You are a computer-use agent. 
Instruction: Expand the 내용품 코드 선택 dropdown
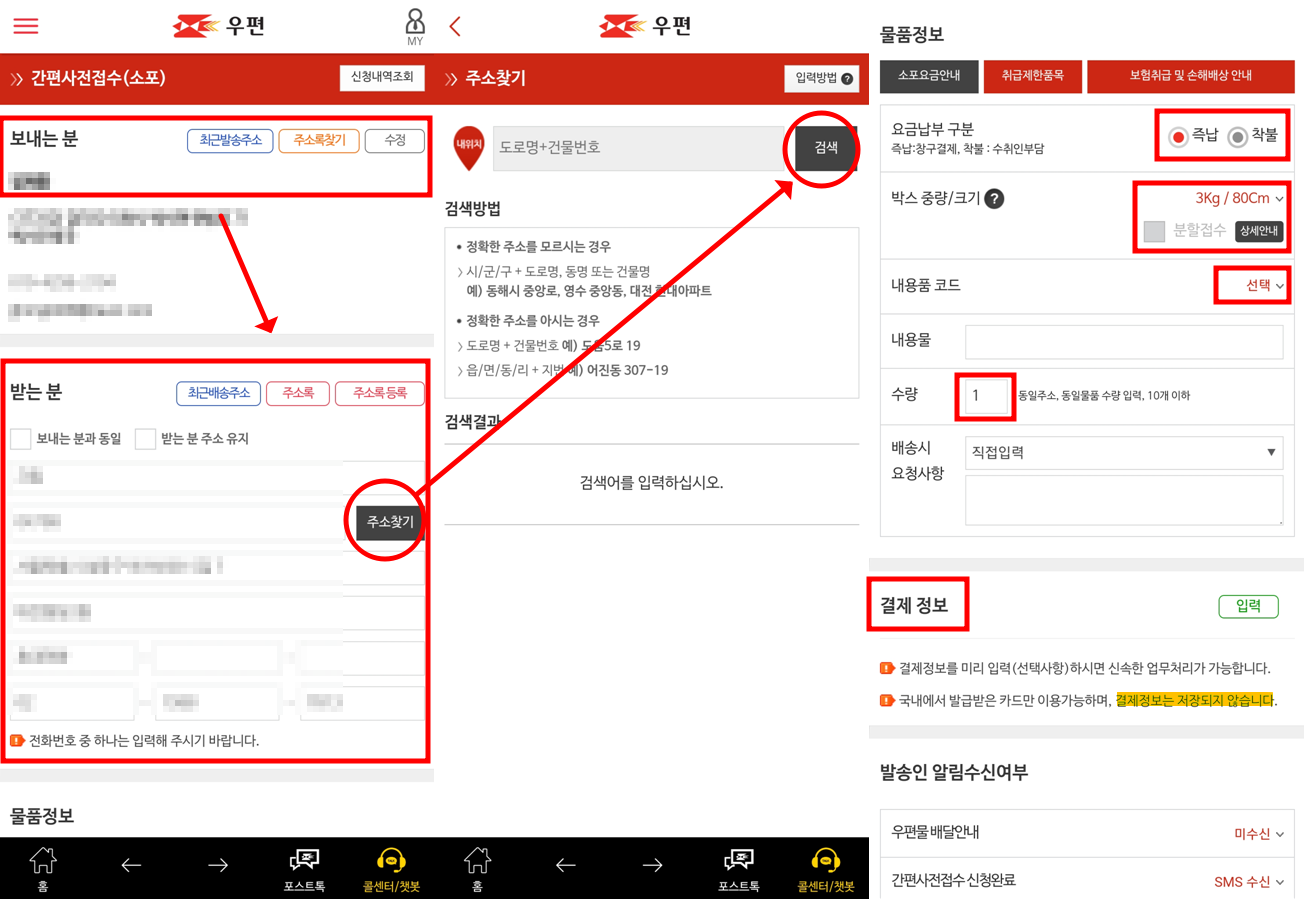click(x=1251, y=285)
